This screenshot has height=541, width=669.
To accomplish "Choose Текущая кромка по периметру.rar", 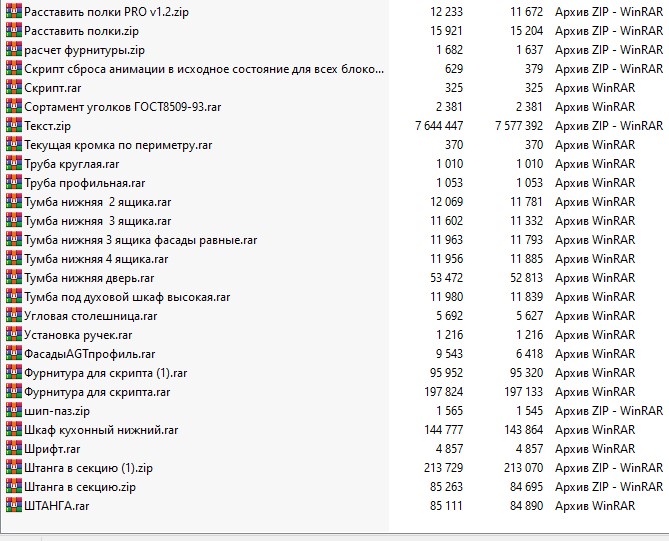I will pyautogui.click(x=118, y=145).
